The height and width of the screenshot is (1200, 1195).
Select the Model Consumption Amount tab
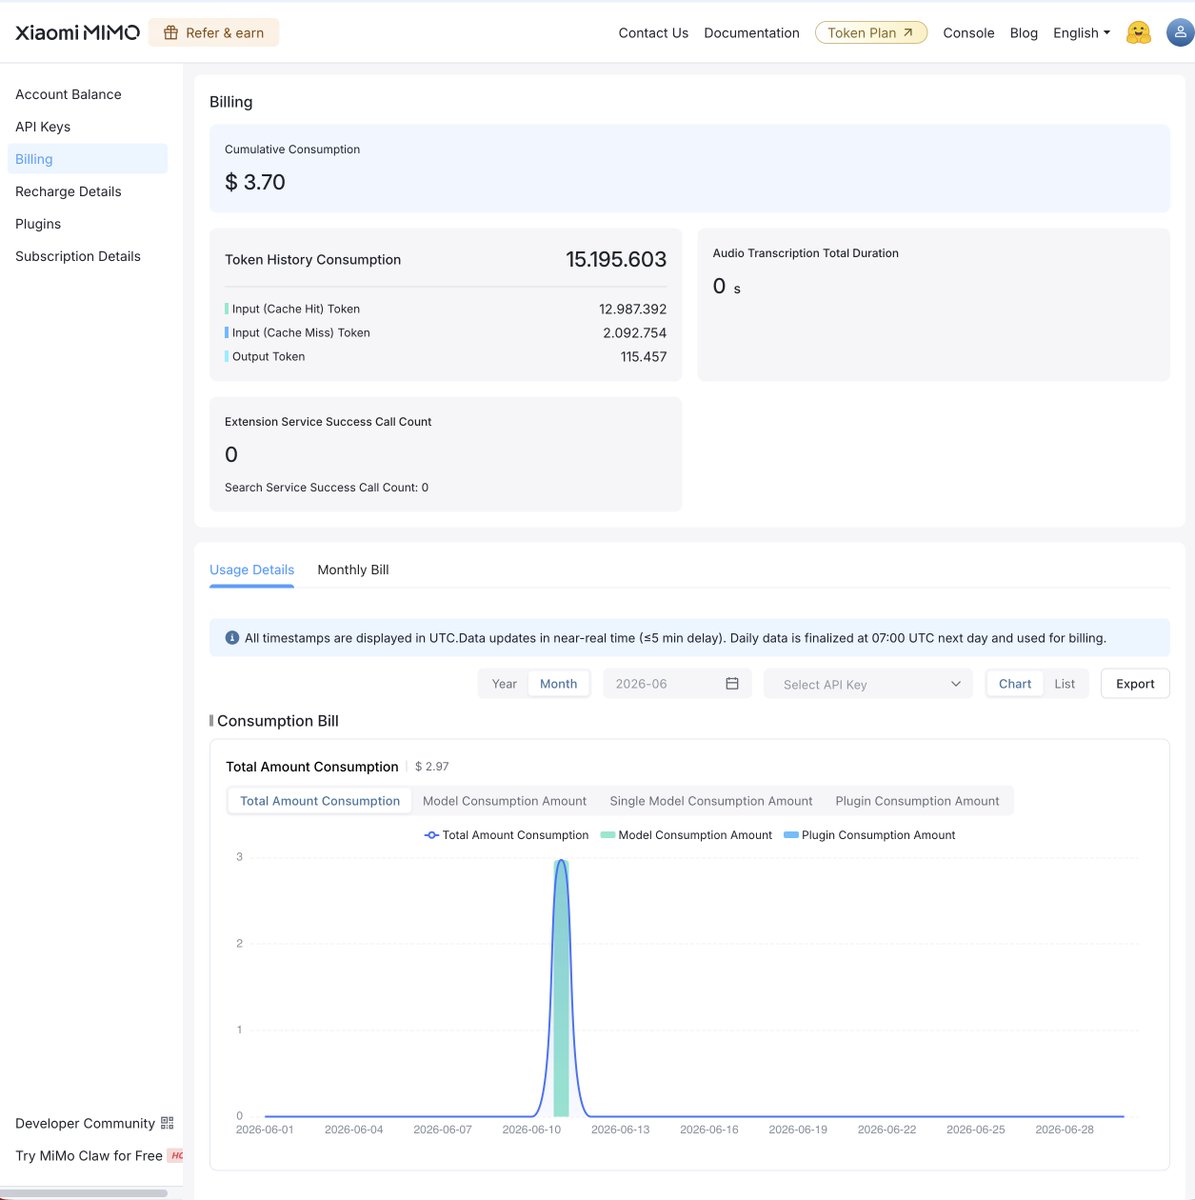pyautogui.click(x=504, y=801)
